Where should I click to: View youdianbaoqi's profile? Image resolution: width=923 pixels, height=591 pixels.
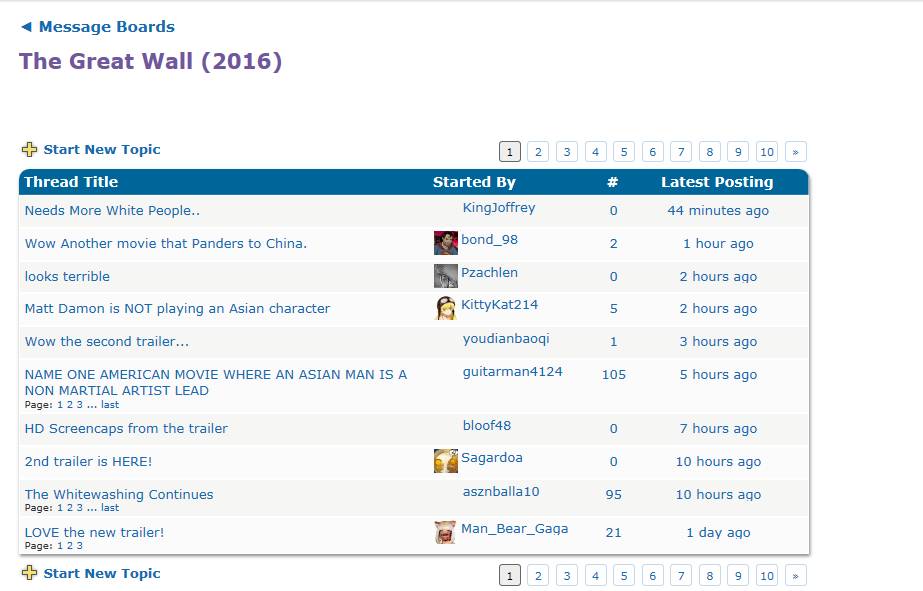tap(506, 338)
